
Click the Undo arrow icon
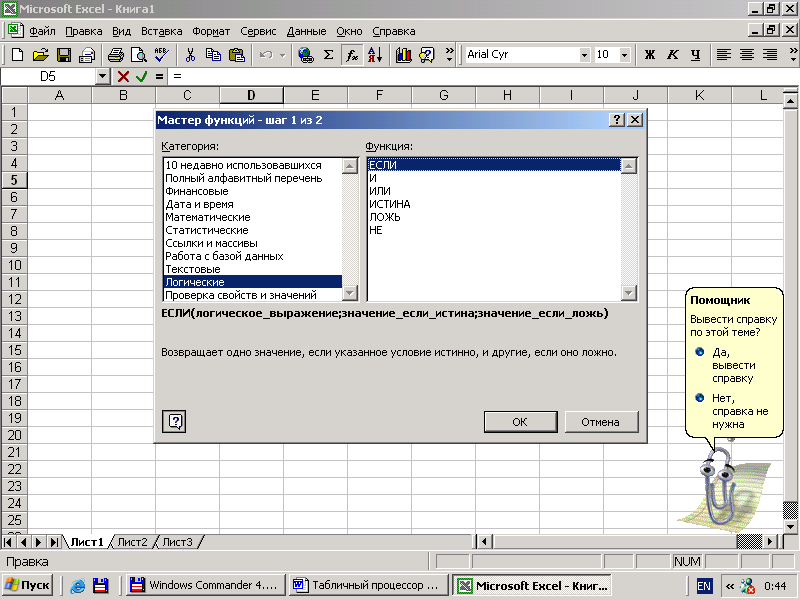266,55
